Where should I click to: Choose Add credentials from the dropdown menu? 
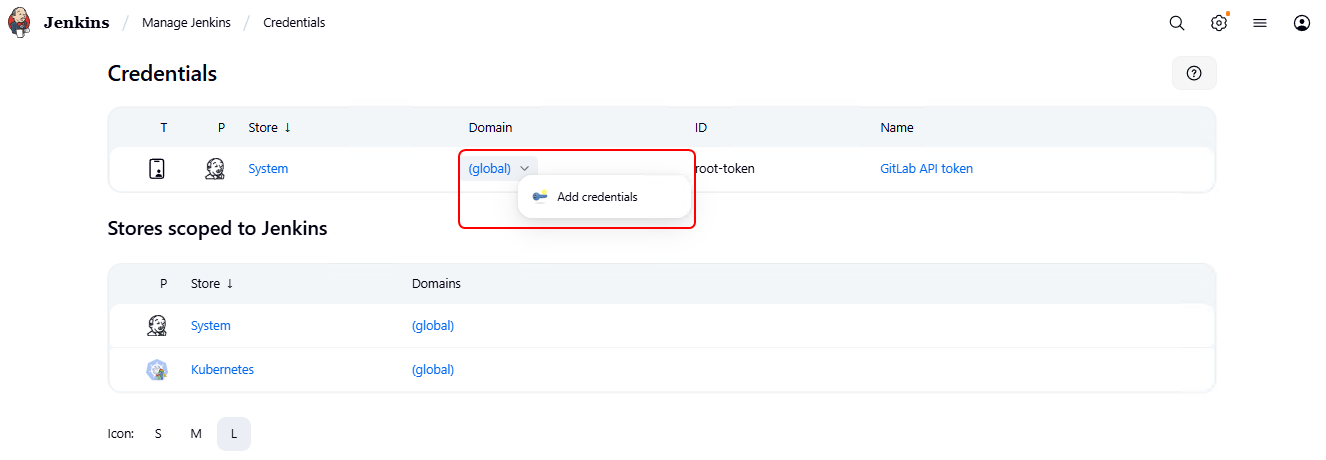(x=597, y=197)
